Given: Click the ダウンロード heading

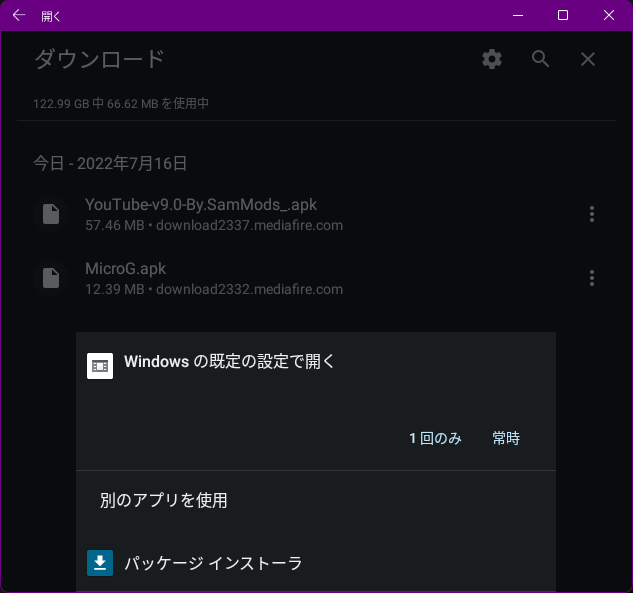Looking at the screenshot, I should (99, 59).
